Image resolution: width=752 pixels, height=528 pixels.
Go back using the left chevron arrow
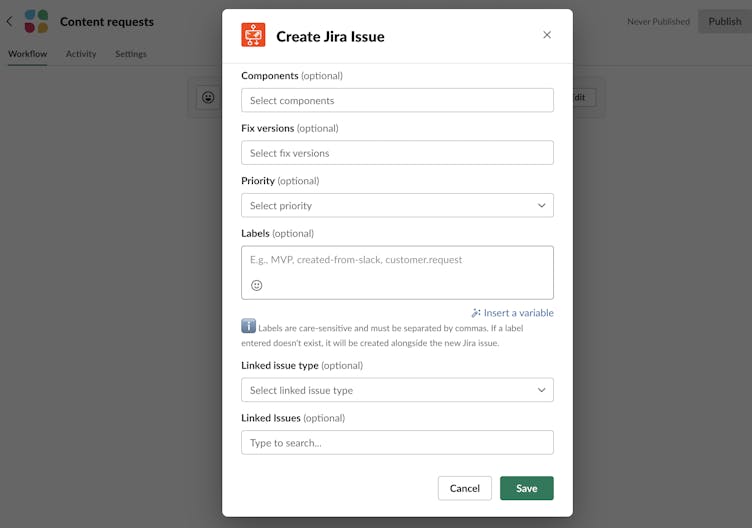point(10,22)
